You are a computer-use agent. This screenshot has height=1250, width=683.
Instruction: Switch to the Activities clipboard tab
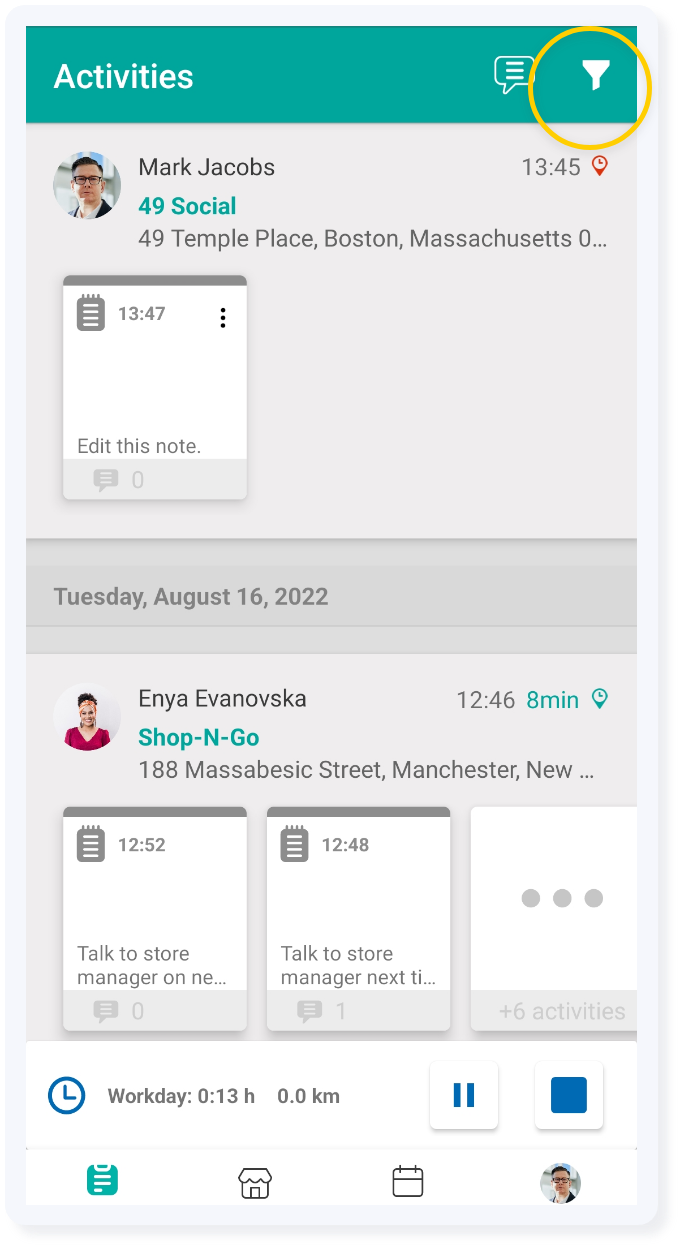pos(102,1181)
